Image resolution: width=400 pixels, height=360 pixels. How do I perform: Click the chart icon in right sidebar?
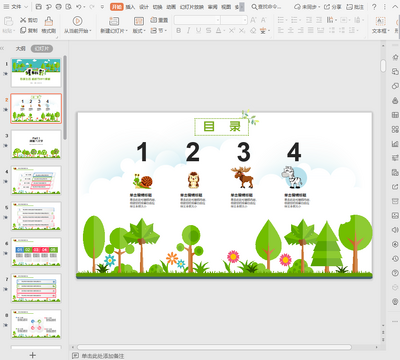click(x=395, y=144)
